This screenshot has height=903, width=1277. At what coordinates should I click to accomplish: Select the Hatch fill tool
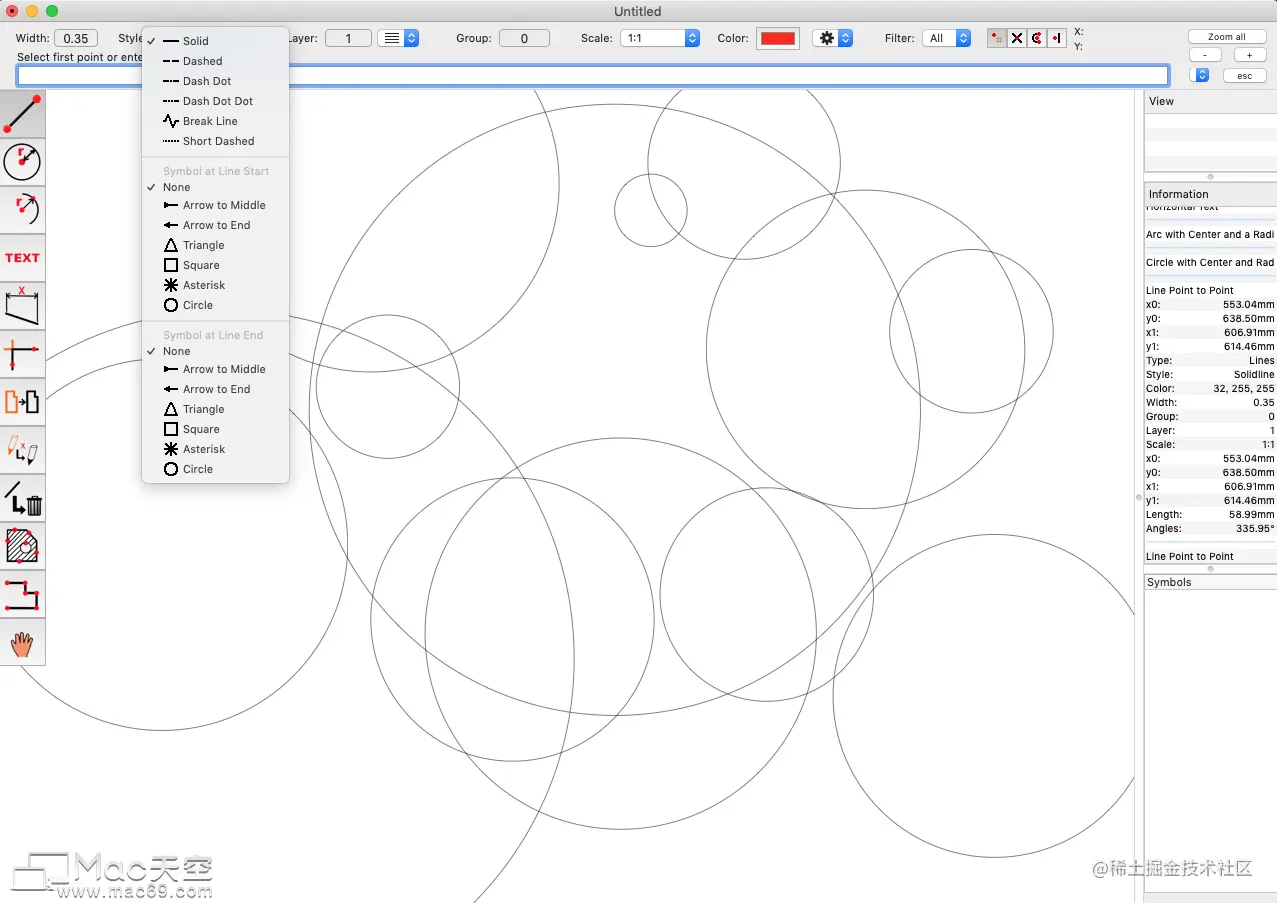22,546
